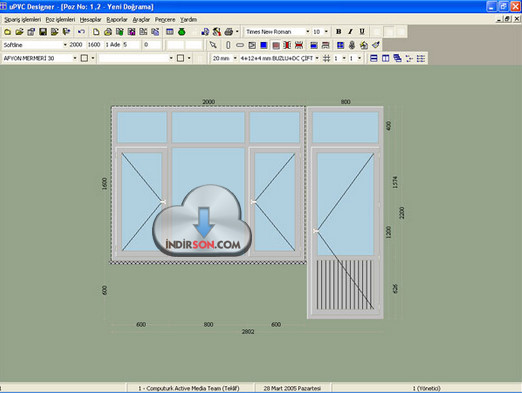The image size is (522, 393).
Task: Click the blue four-pane window icon
Action: 340,45
